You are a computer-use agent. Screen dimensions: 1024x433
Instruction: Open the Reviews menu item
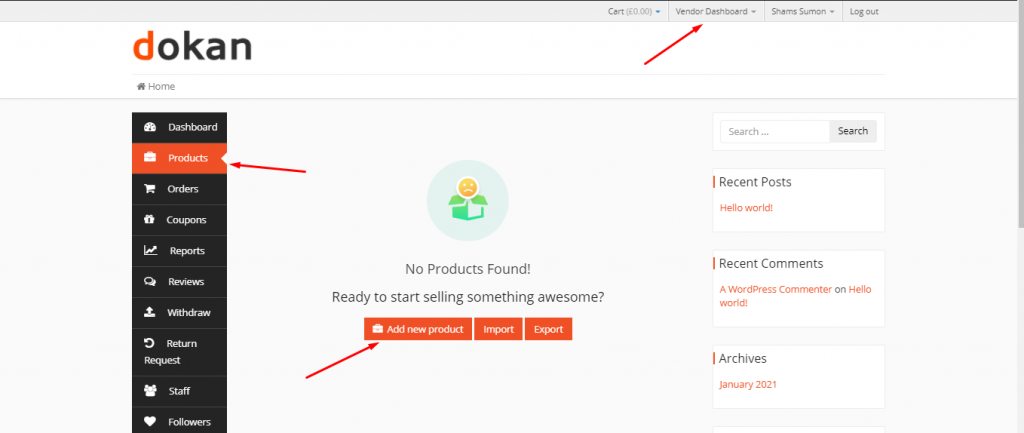(180, 281)
